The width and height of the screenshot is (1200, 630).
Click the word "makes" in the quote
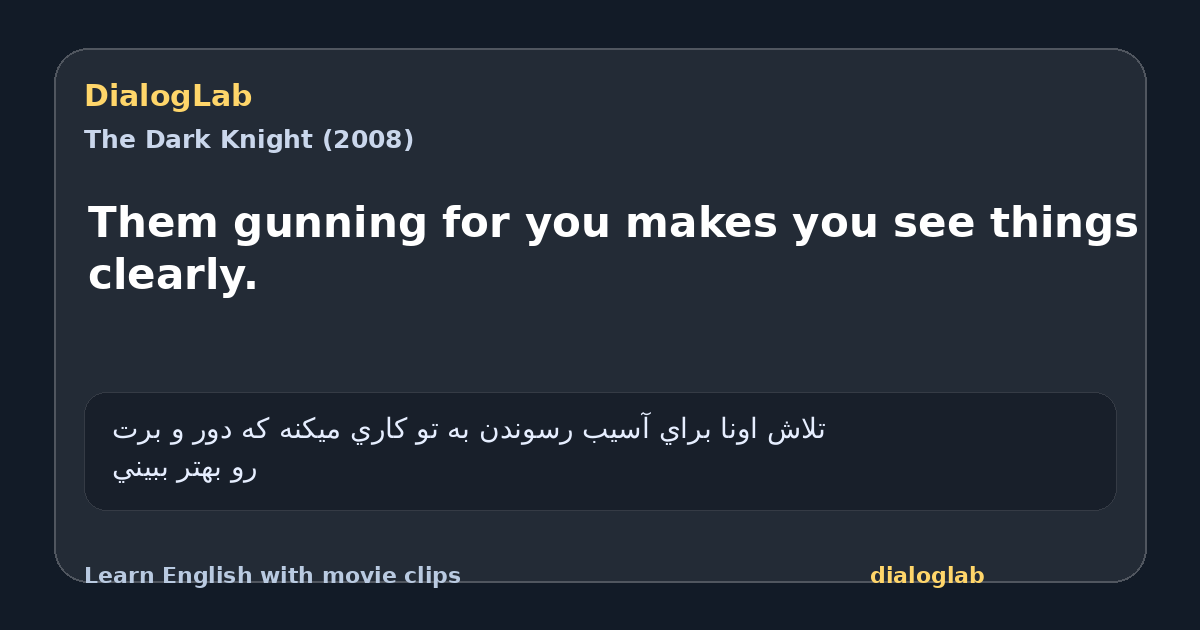point(700,223)
